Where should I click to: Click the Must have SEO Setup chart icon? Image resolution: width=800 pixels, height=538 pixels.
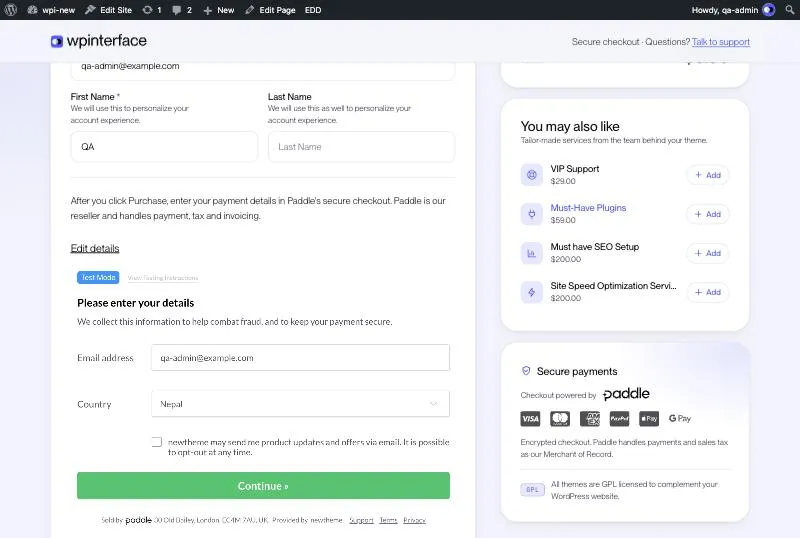[x=532, y=253]
